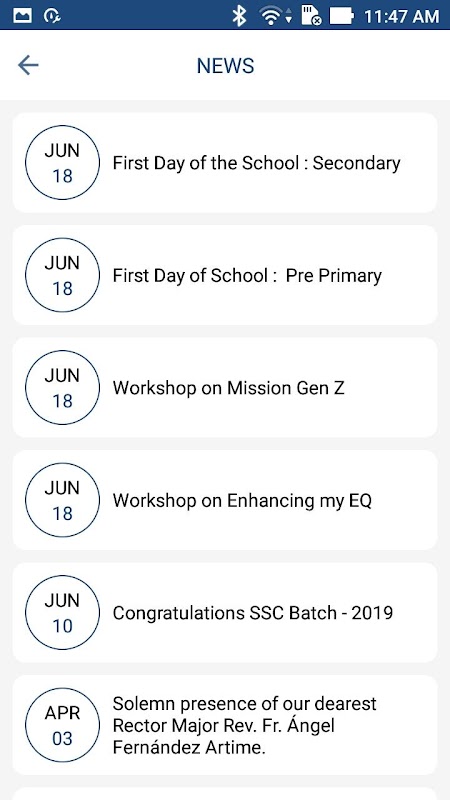The width and height of the screenshot is (450, 800).
Task: Tap the NEWS page title
Action: pyautogui.click(x=226, y=66)
